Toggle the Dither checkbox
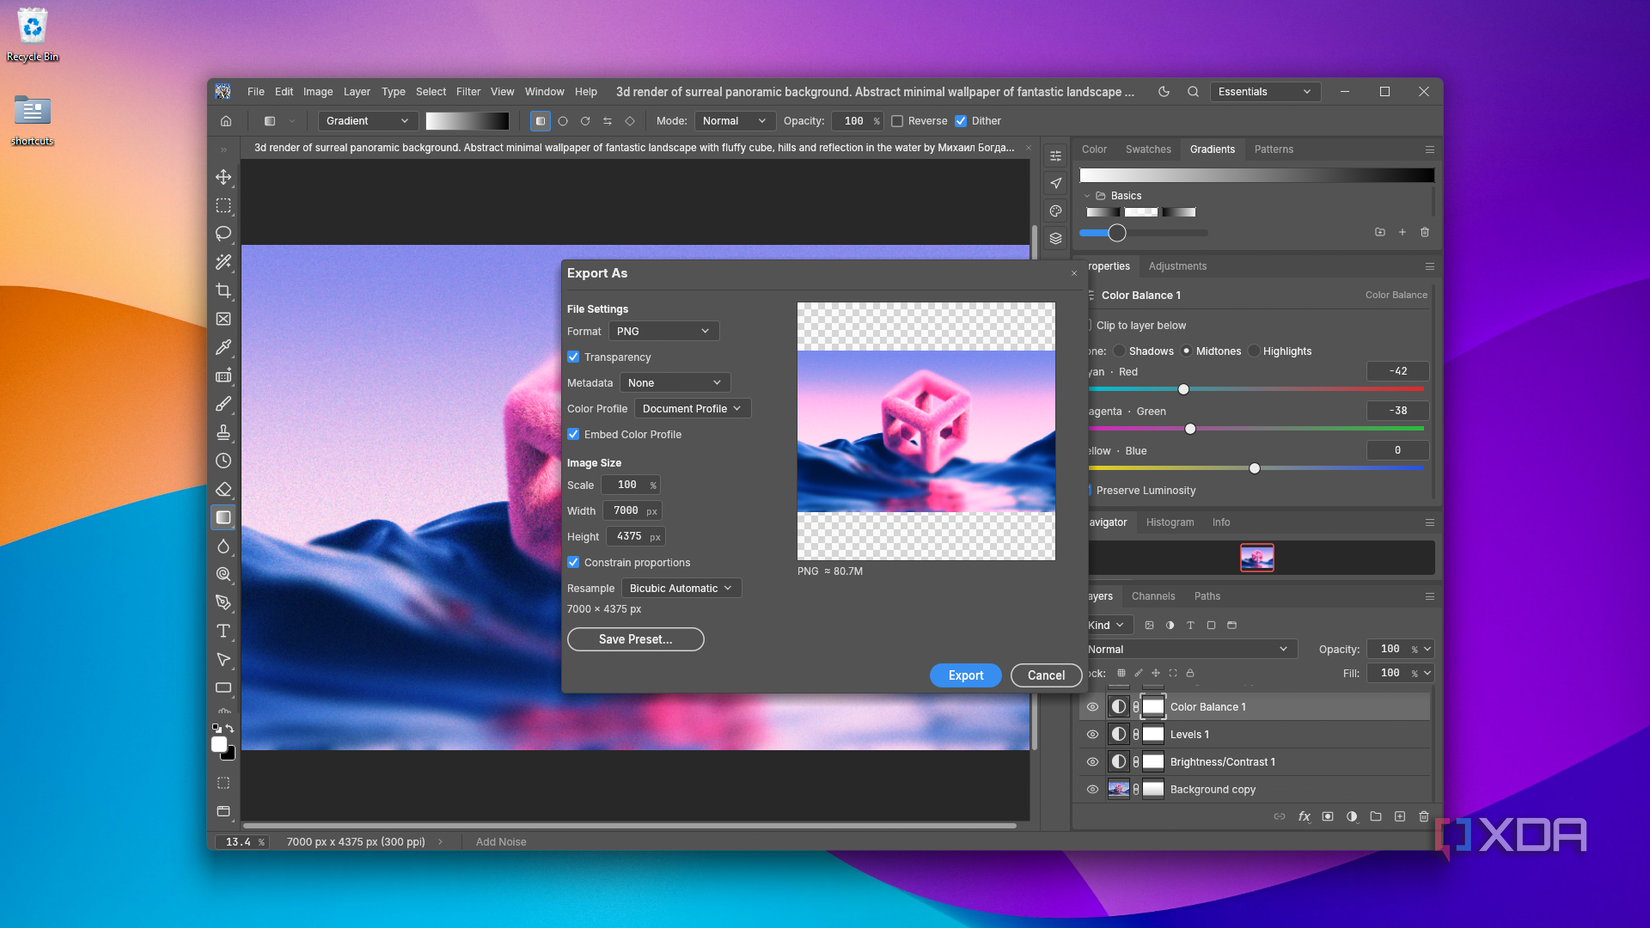Image resolution: width=1650 pixels, height=928 pixels. pos(961,121)
